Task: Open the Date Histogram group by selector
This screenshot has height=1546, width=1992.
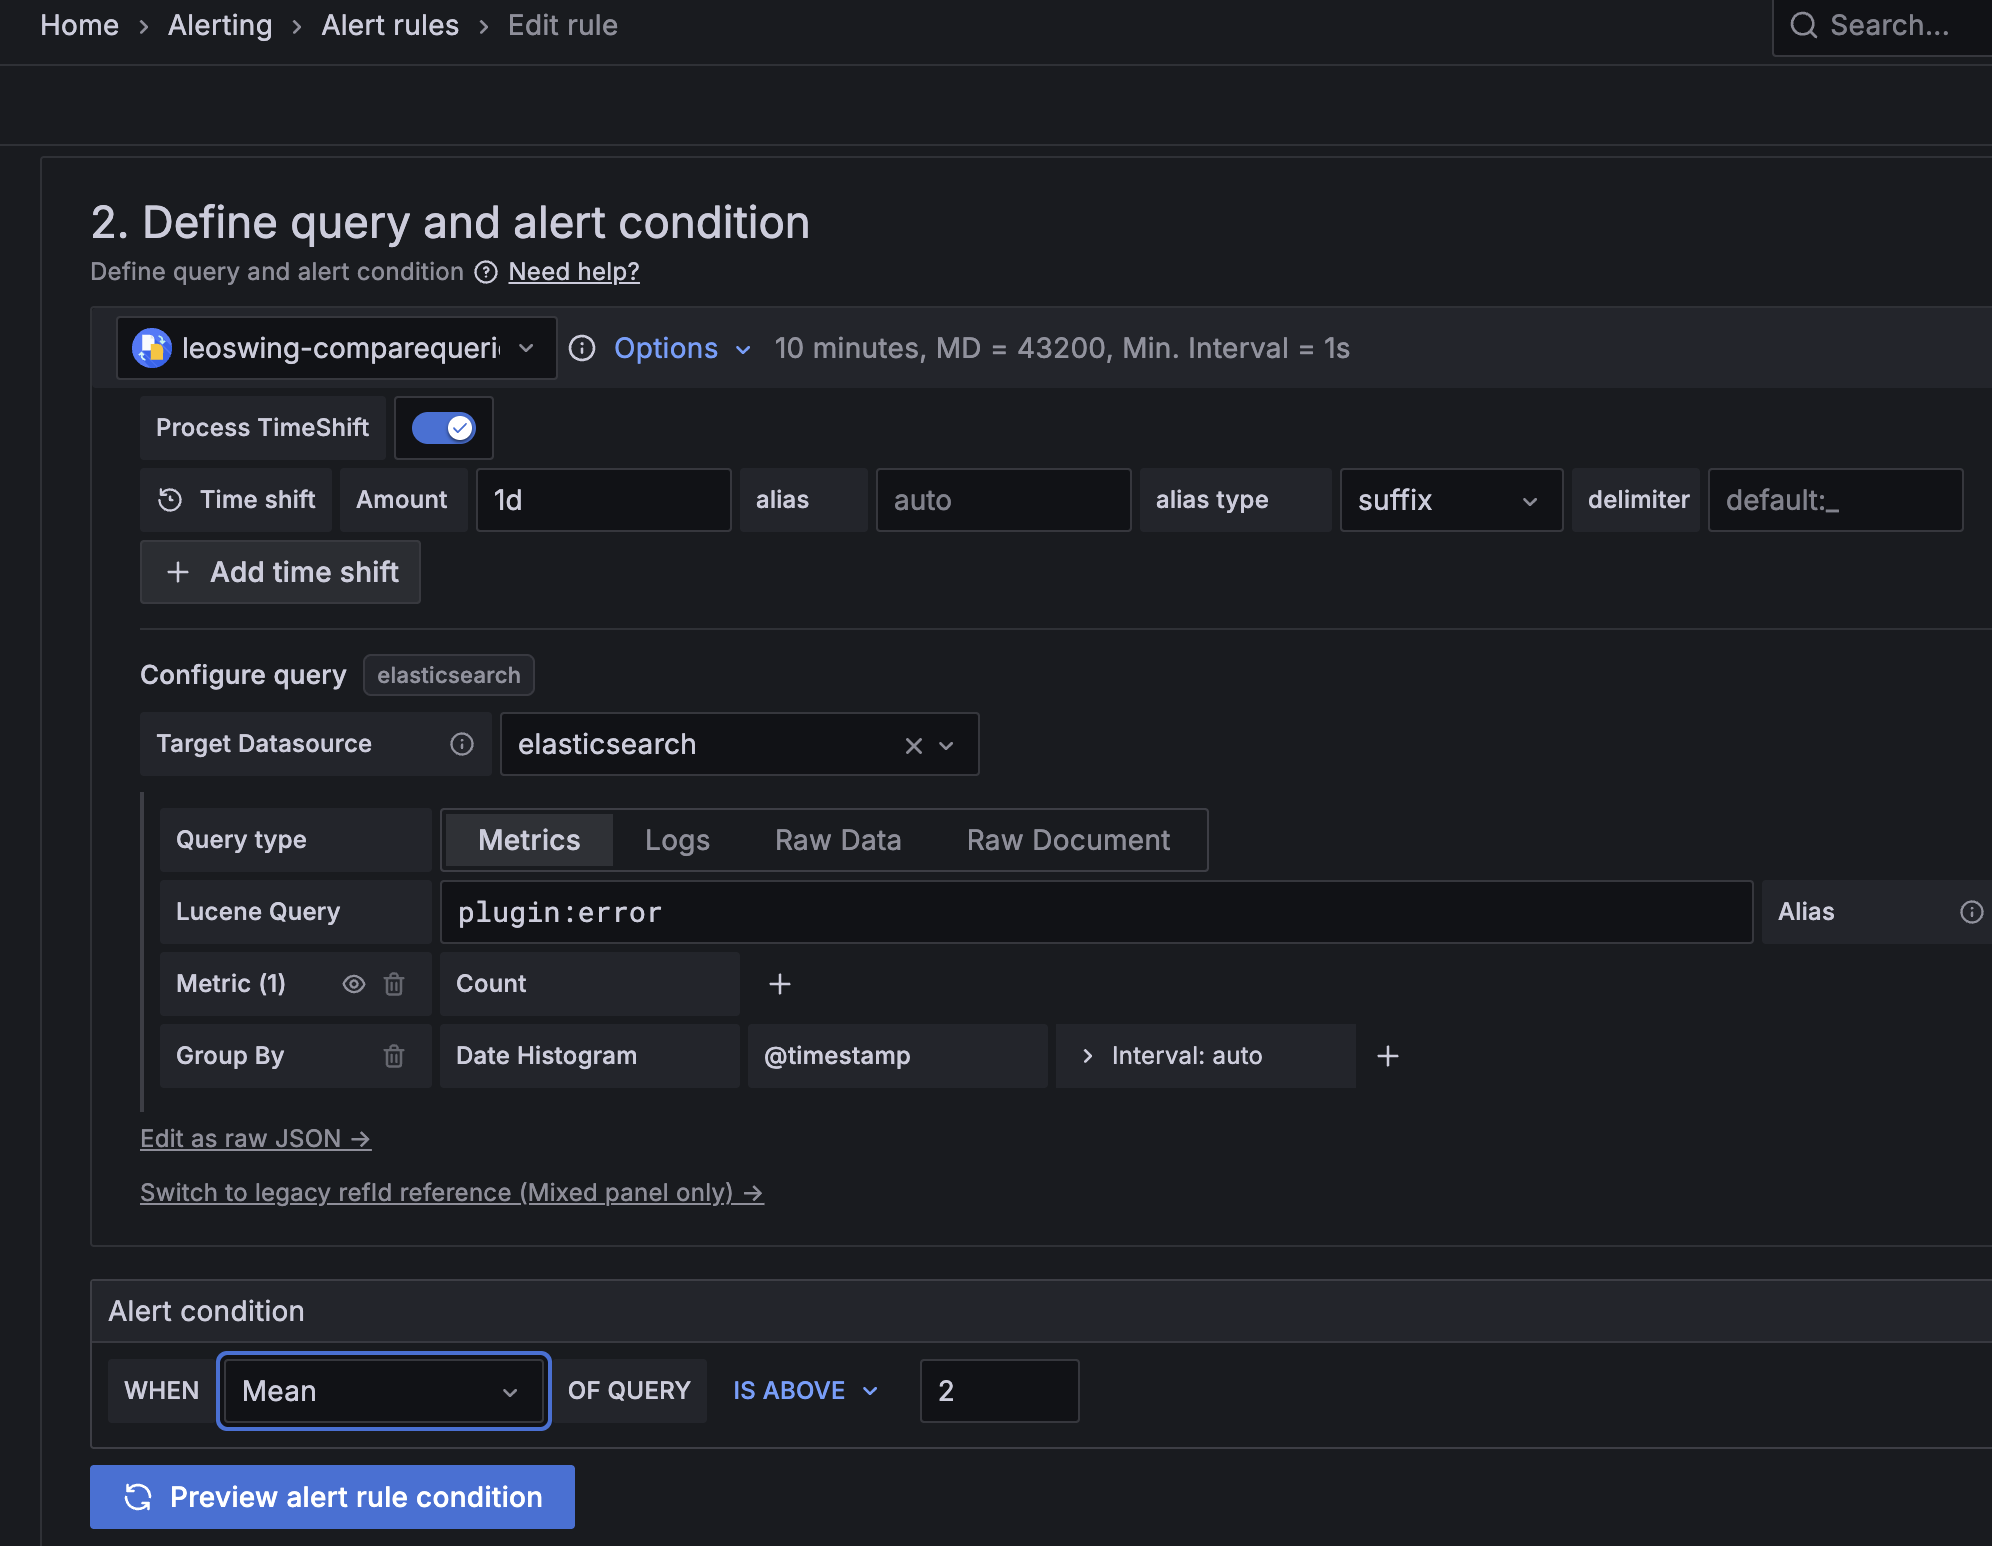Action: coord(589,1056)
